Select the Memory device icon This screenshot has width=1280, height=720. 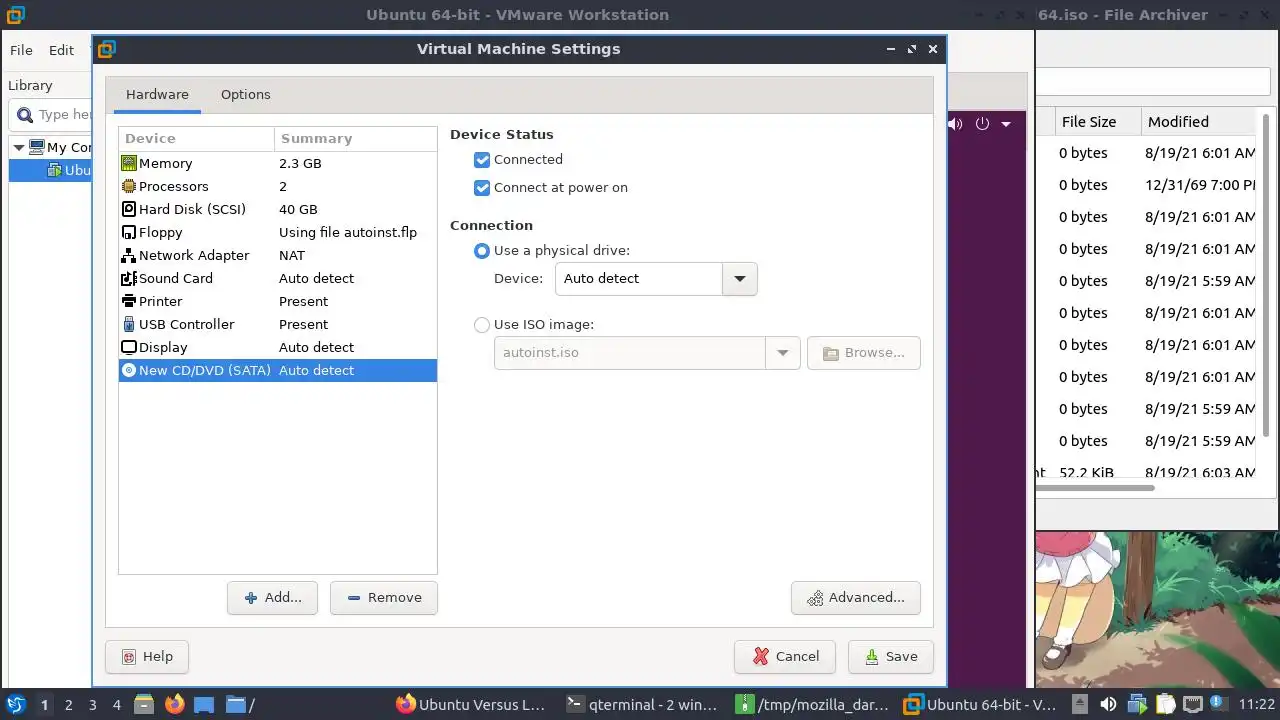128,163
